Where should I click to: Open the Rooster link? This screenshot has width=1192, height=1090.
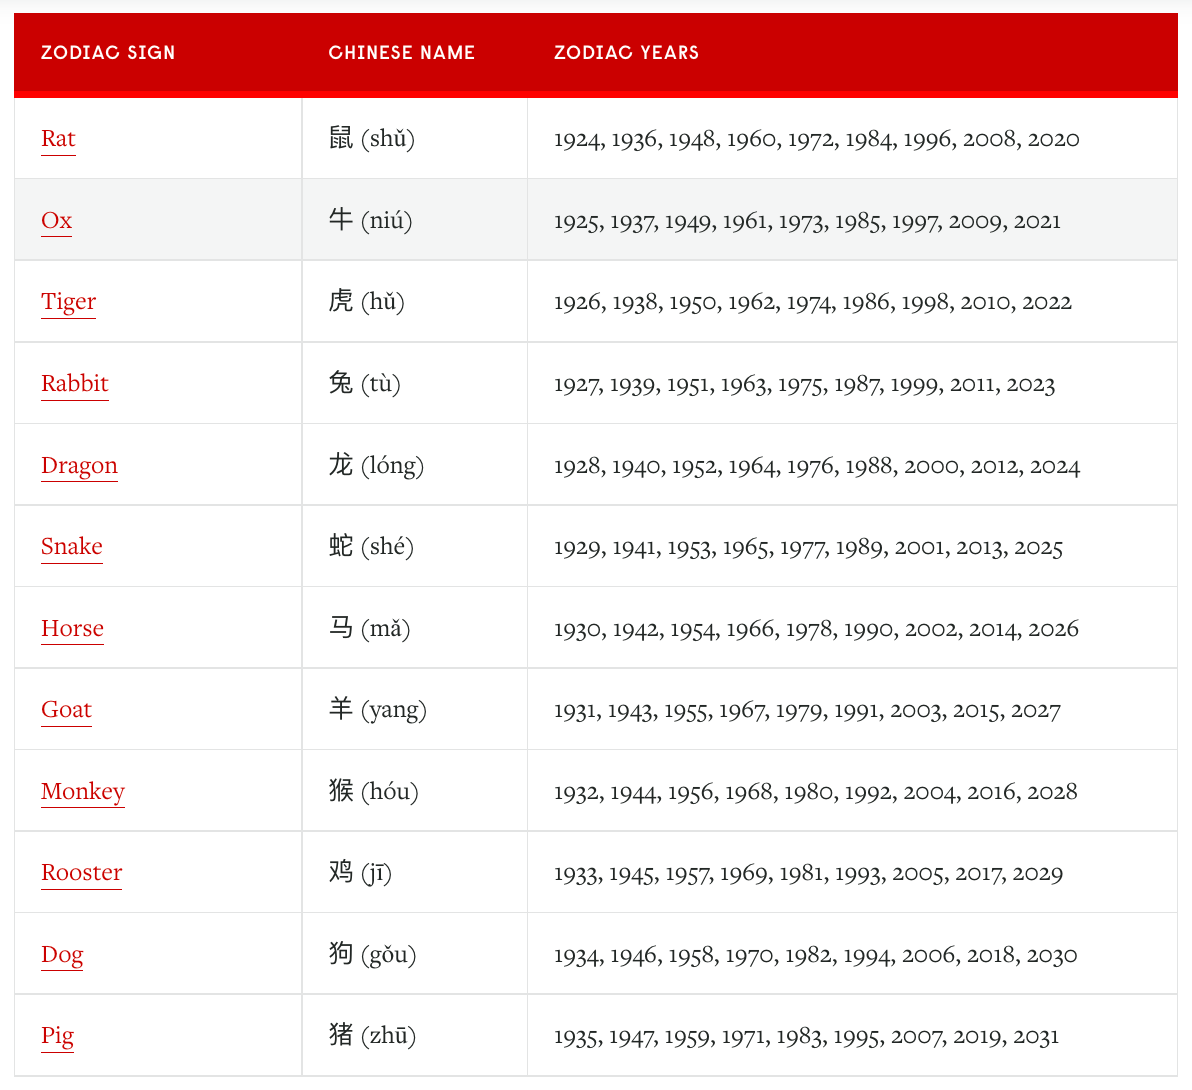click(x=81, y=873)
